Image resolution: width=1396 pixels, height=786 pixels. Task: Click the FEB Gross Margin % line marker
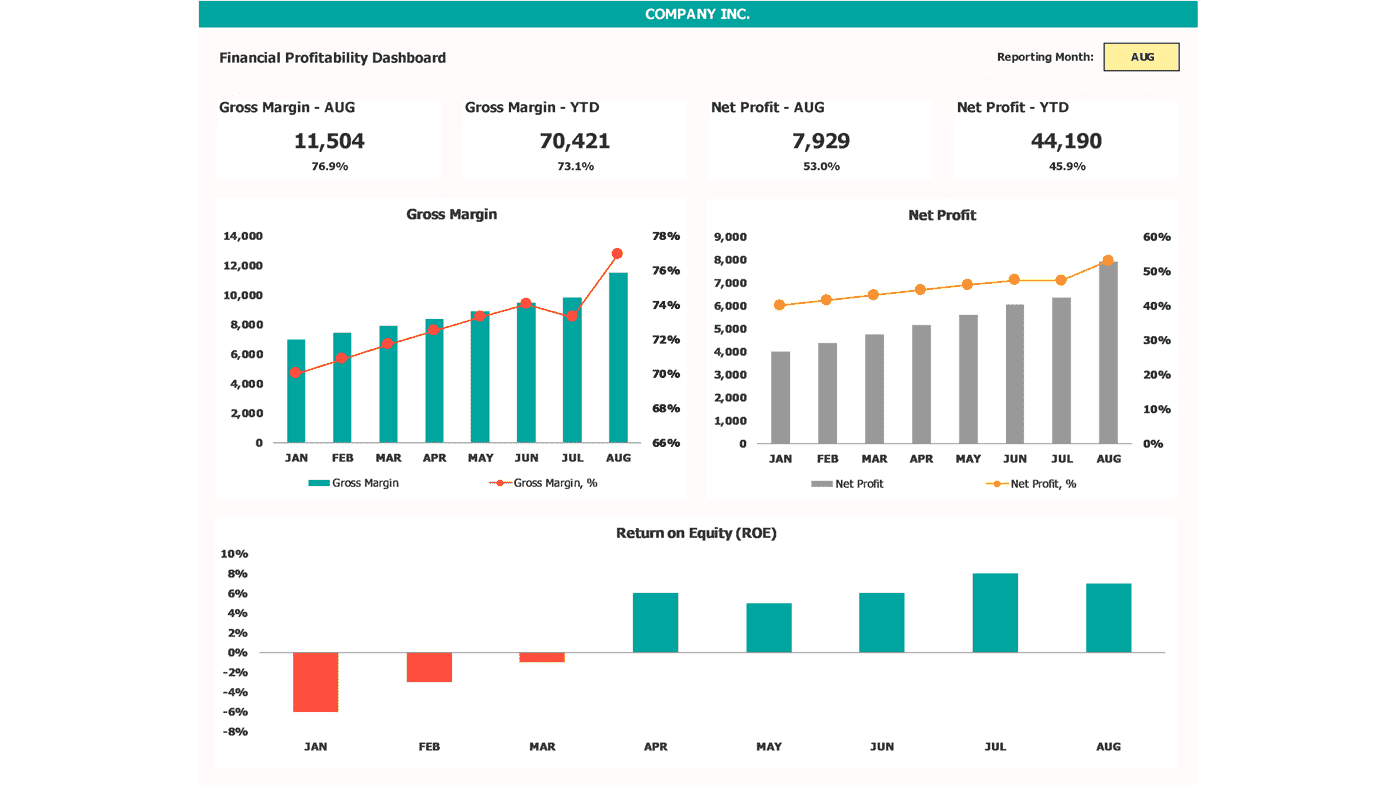point(341,358)
